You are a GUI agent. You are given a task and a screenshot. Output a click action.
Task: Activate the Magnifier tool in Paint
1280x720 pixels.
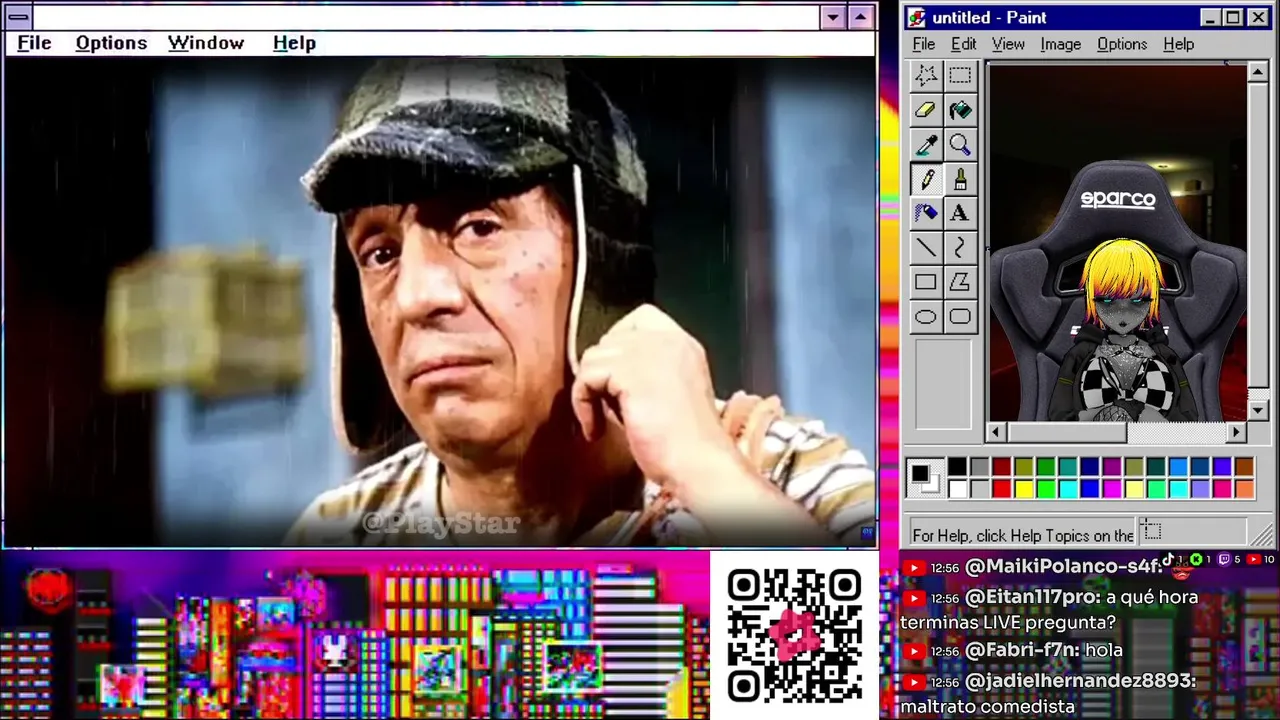(960, 145)
